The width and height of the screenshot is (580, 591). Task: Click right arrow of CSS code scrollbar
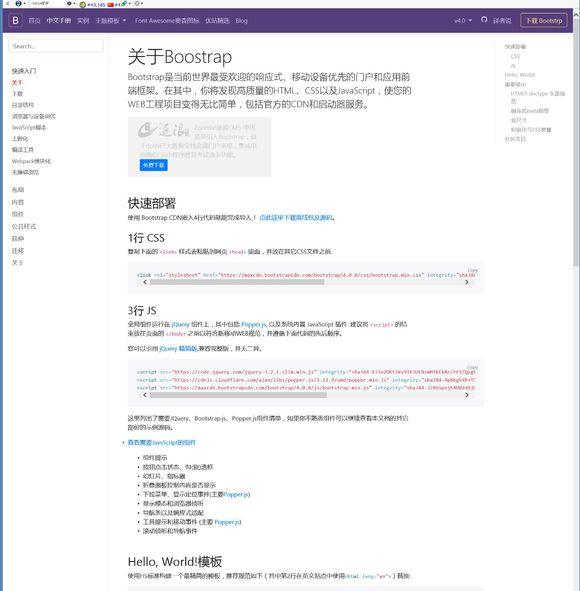click(467, 282)
